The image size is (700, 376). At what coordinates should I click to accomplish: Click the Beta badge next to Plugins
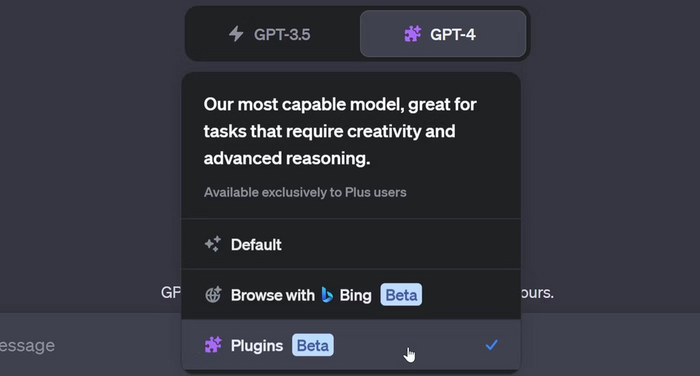click(x=312, y=345)
